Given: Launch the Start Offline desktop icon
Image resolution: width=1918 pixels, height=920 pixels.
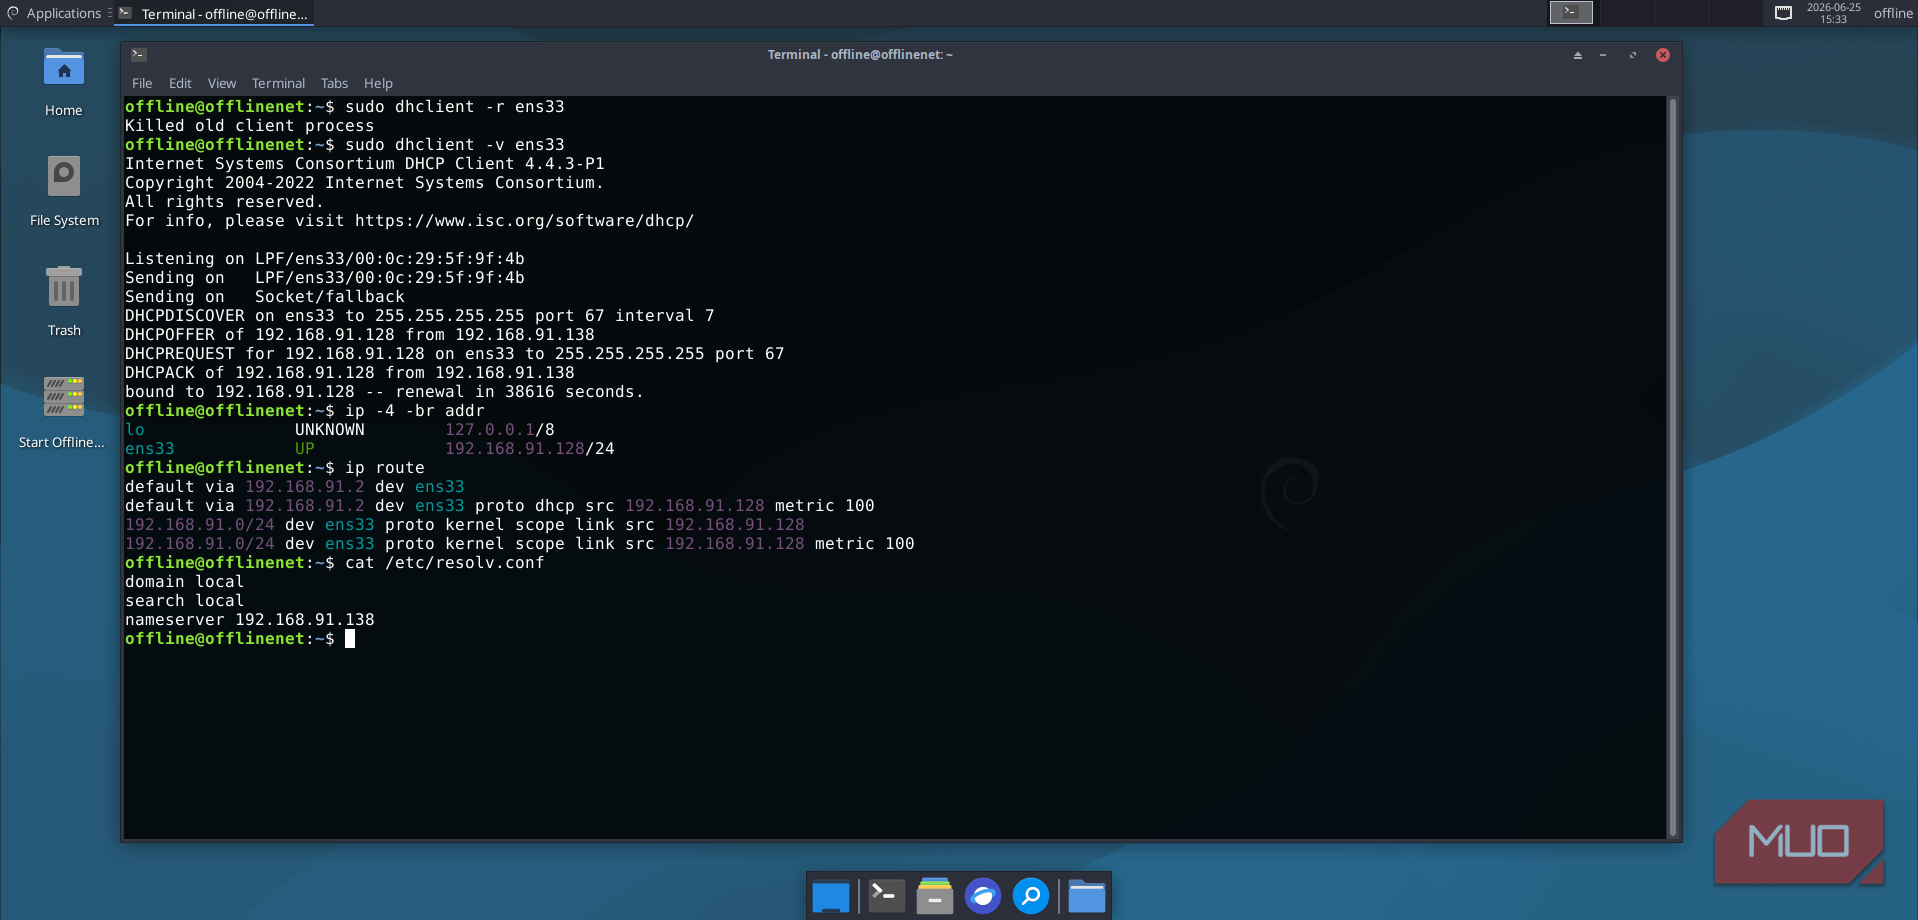Looking at the screenshot, I should [64, 397].
